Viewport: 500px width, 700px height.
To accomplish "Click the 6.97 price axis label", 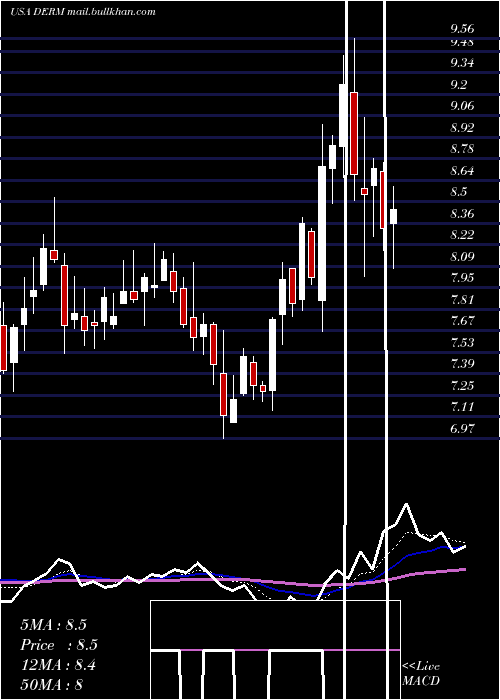I will [462, 429].
